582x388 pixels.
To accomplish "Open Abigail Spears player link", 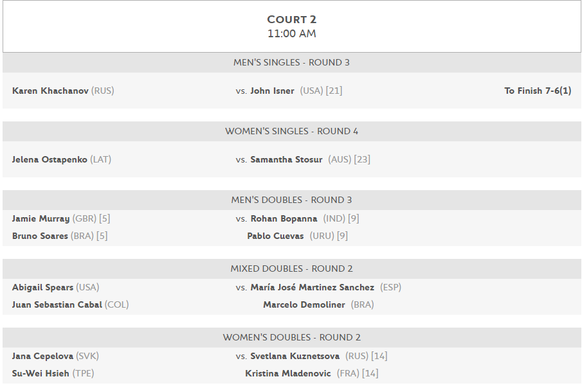I will pyautogui.click(x=42, y=287).
